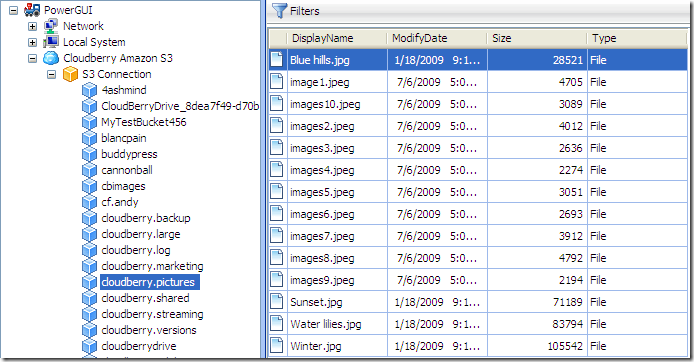Screen dimensions: 694x362
Task: Click the bucket icon beside 4ashmind
Action: pyautogui.click(x=89, y=90)
